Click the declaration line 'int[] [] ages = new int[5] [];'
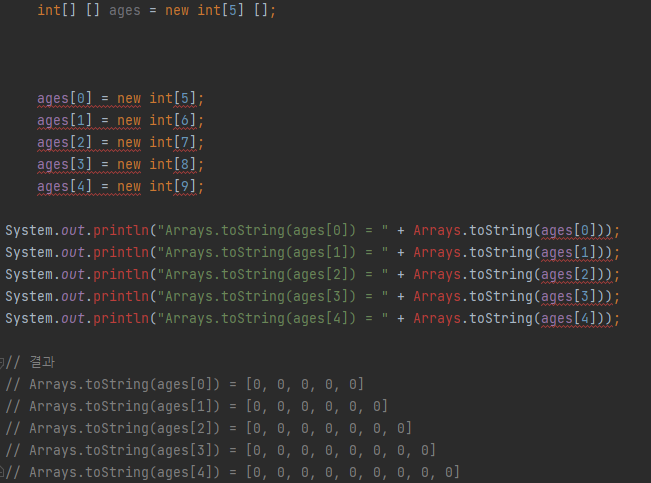Image resolution: width=651 pixels, height=483 pixels. 157,10
